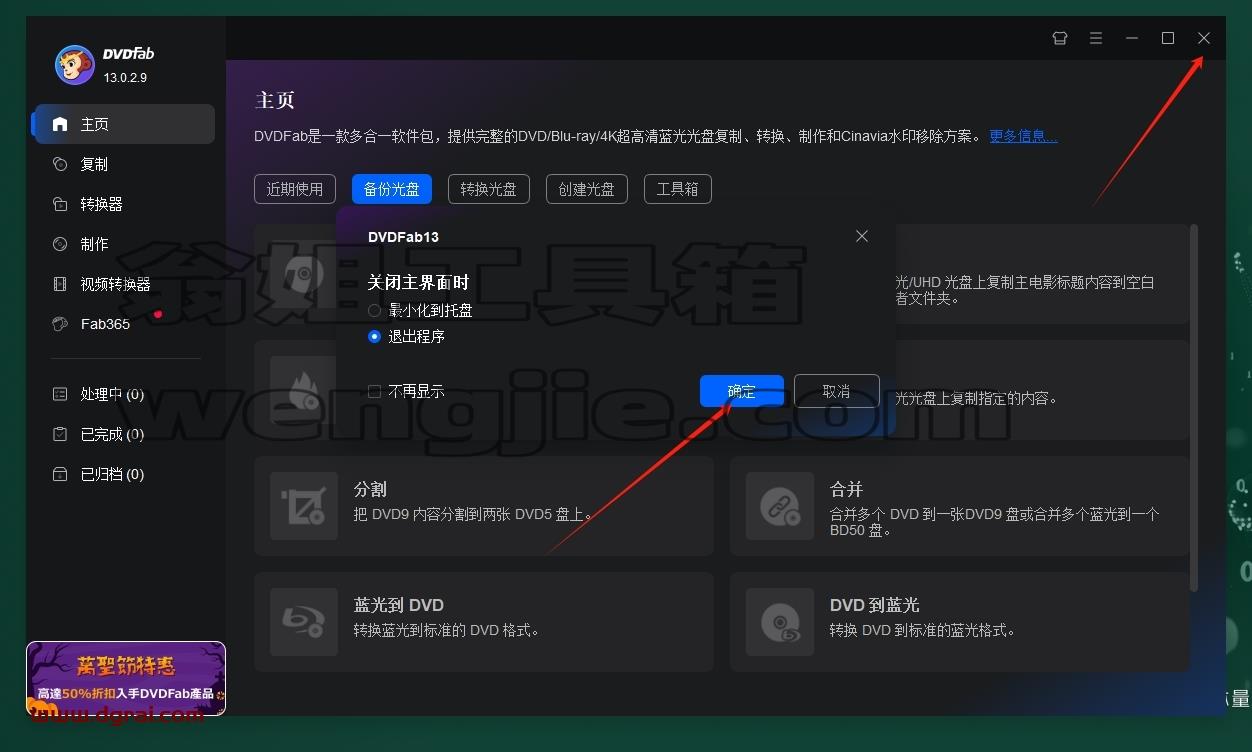Click the home icon beside 主页
Image resolution: width=1252 pixels, height=752 pixels.
click(x=60, y=124)
